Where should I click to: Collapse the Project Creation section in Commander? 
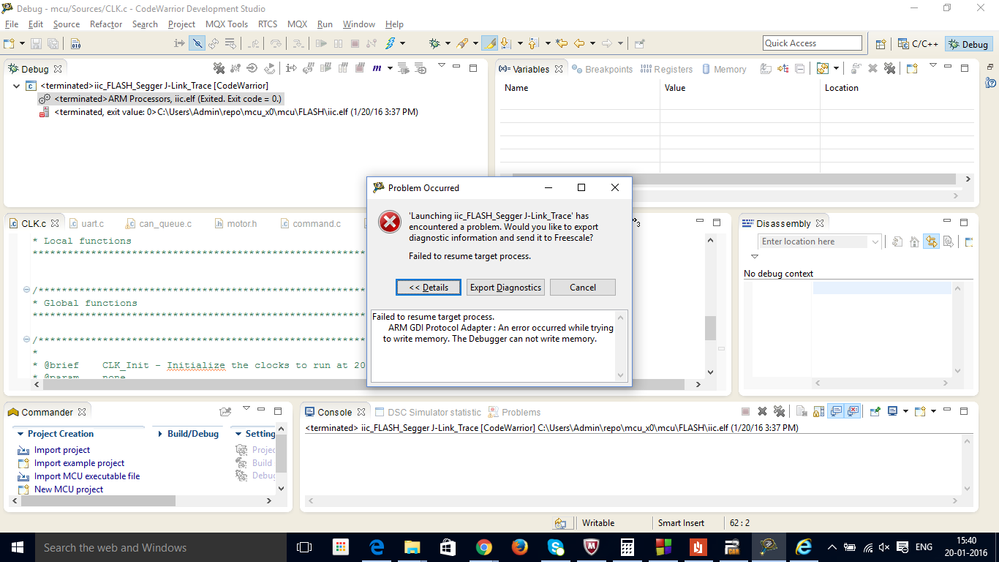(20, 434)
